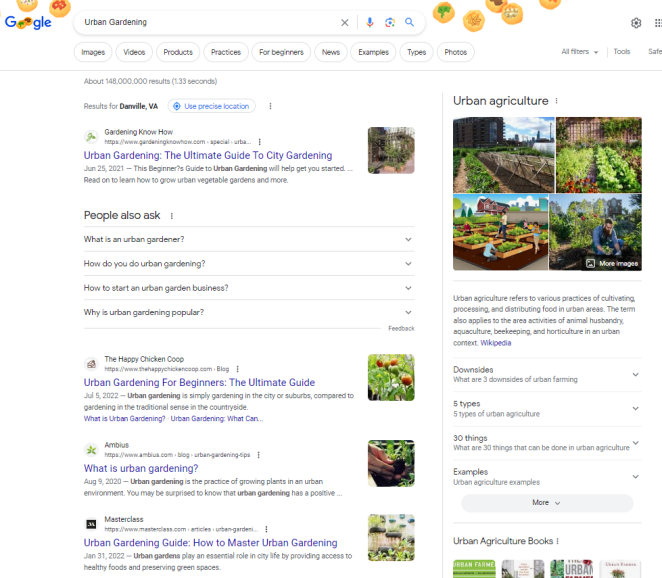Open three-dot menu for Happy Chicken Coop result
Screen dimensions: 662x578
[x=237, y=369]
